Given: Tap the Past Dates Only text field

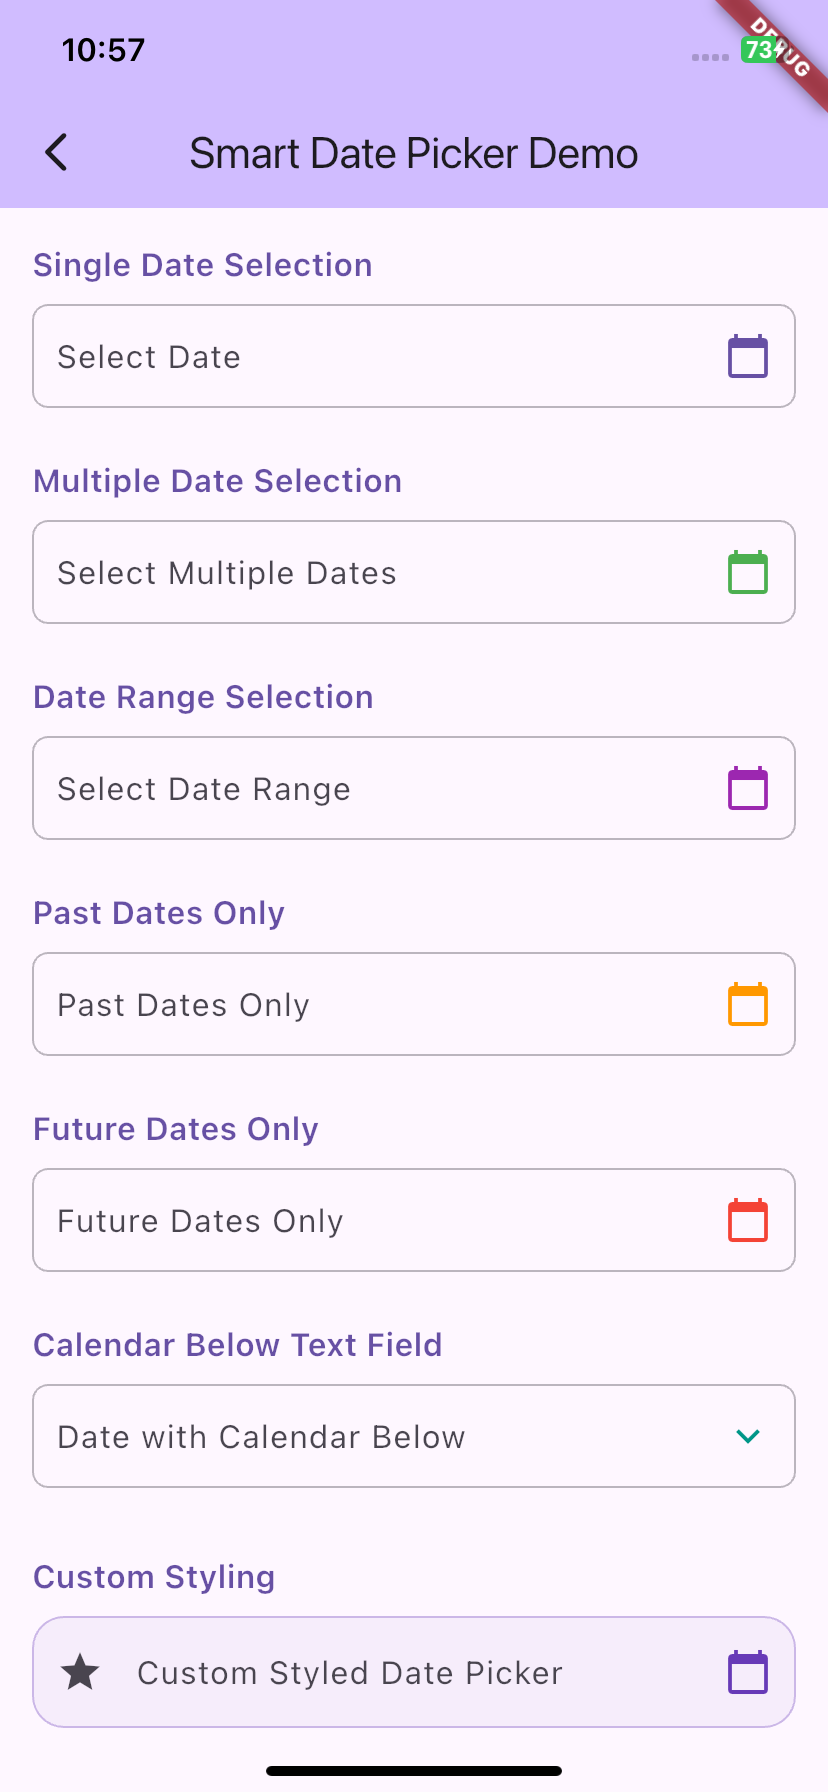Looking at the screenshot, I should (414, 1004).
